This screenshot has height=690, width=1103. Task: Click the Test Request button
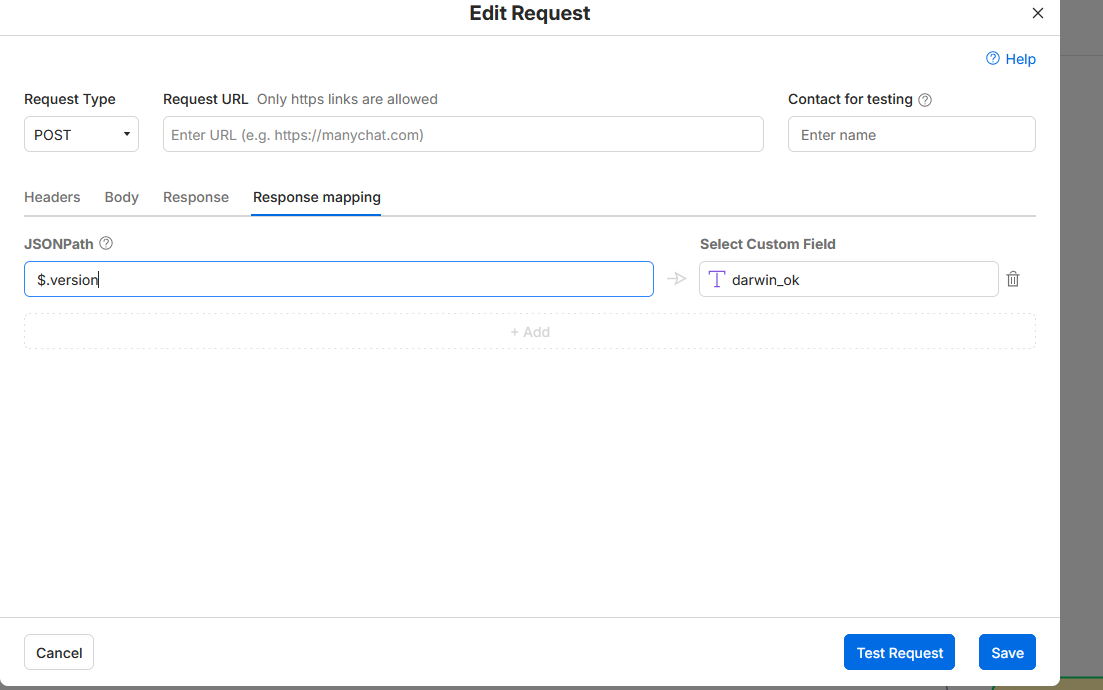[x=899, y=652]
